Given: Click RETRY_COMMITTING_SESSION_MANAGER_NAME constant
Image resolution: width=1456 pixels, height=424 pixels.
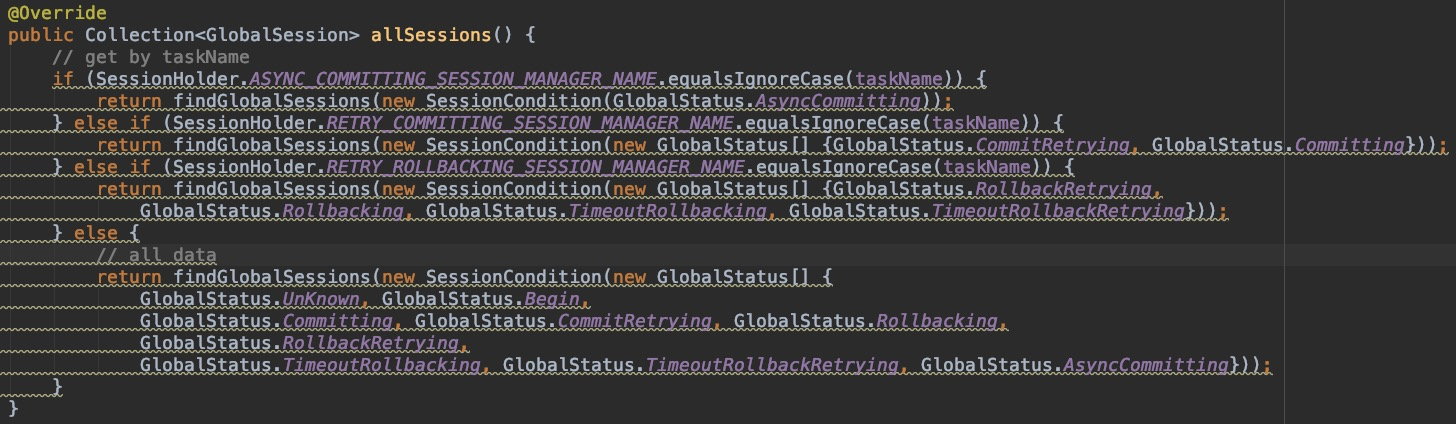Looking at the screenshot, I should [530, 122].
